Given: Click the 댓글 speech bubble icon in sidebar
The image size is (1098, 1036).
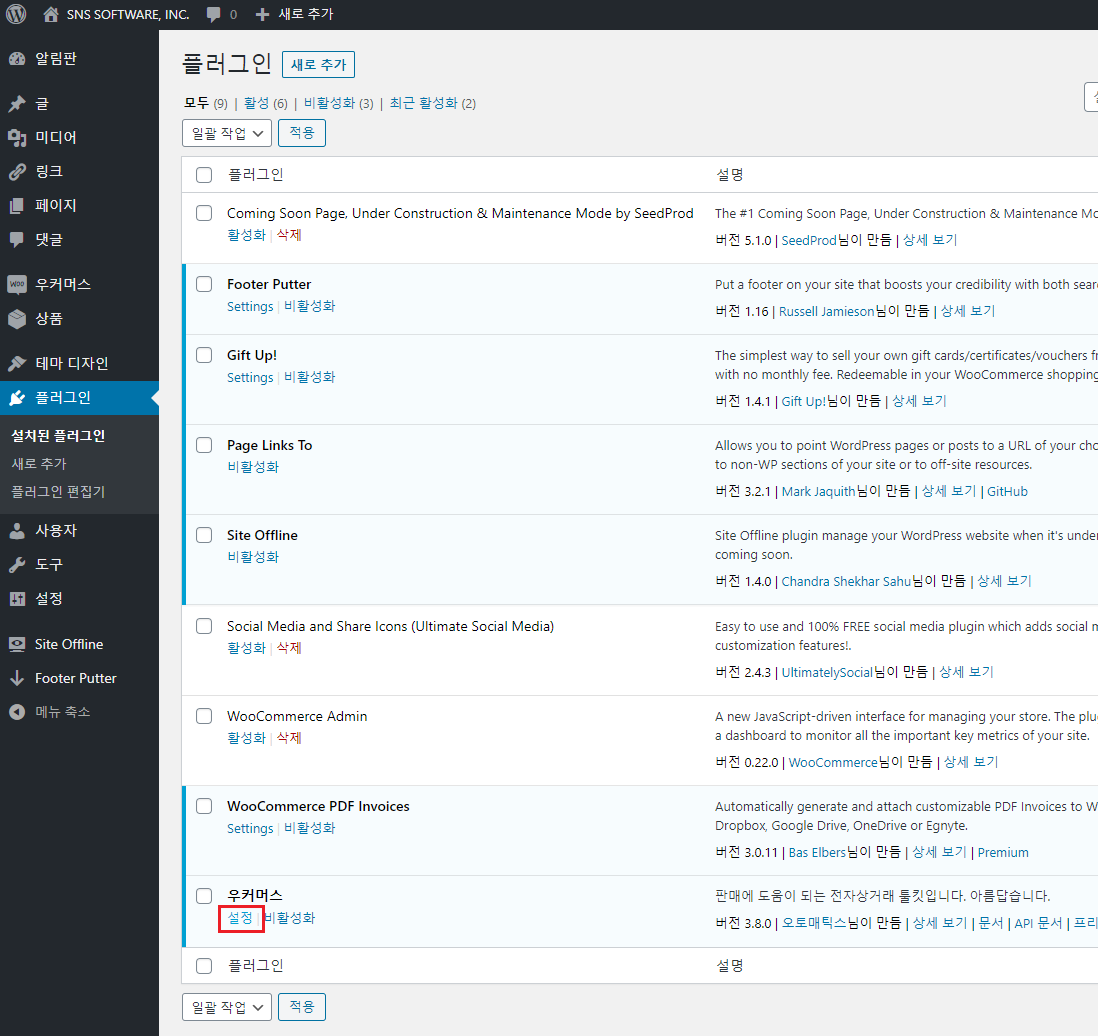Looking at the screenshot, I should click(x=17, y=240).
